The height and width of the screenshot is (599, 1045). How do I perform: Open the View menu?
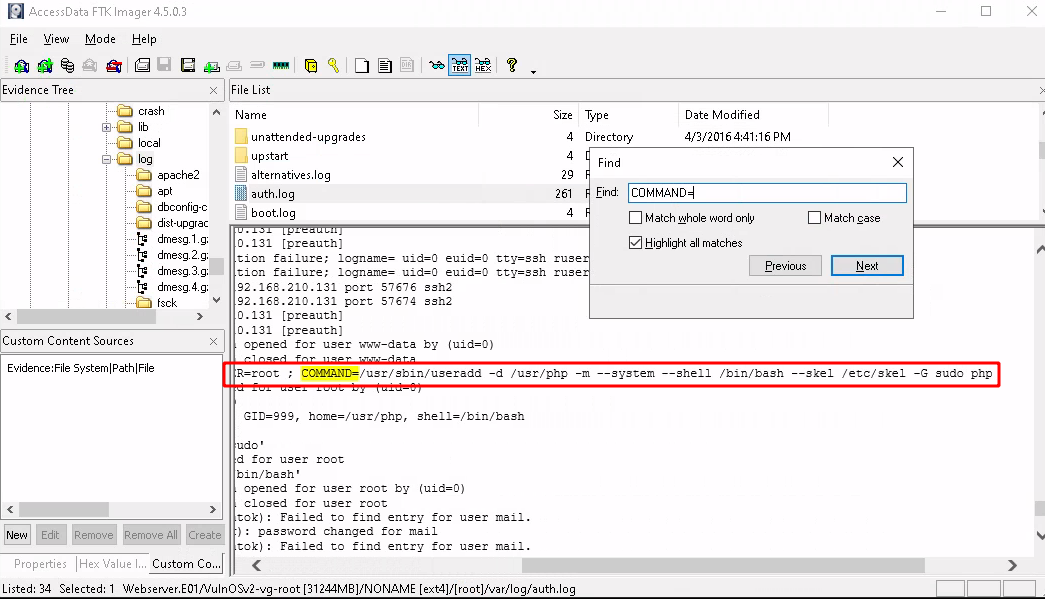[x=56, y=39]
